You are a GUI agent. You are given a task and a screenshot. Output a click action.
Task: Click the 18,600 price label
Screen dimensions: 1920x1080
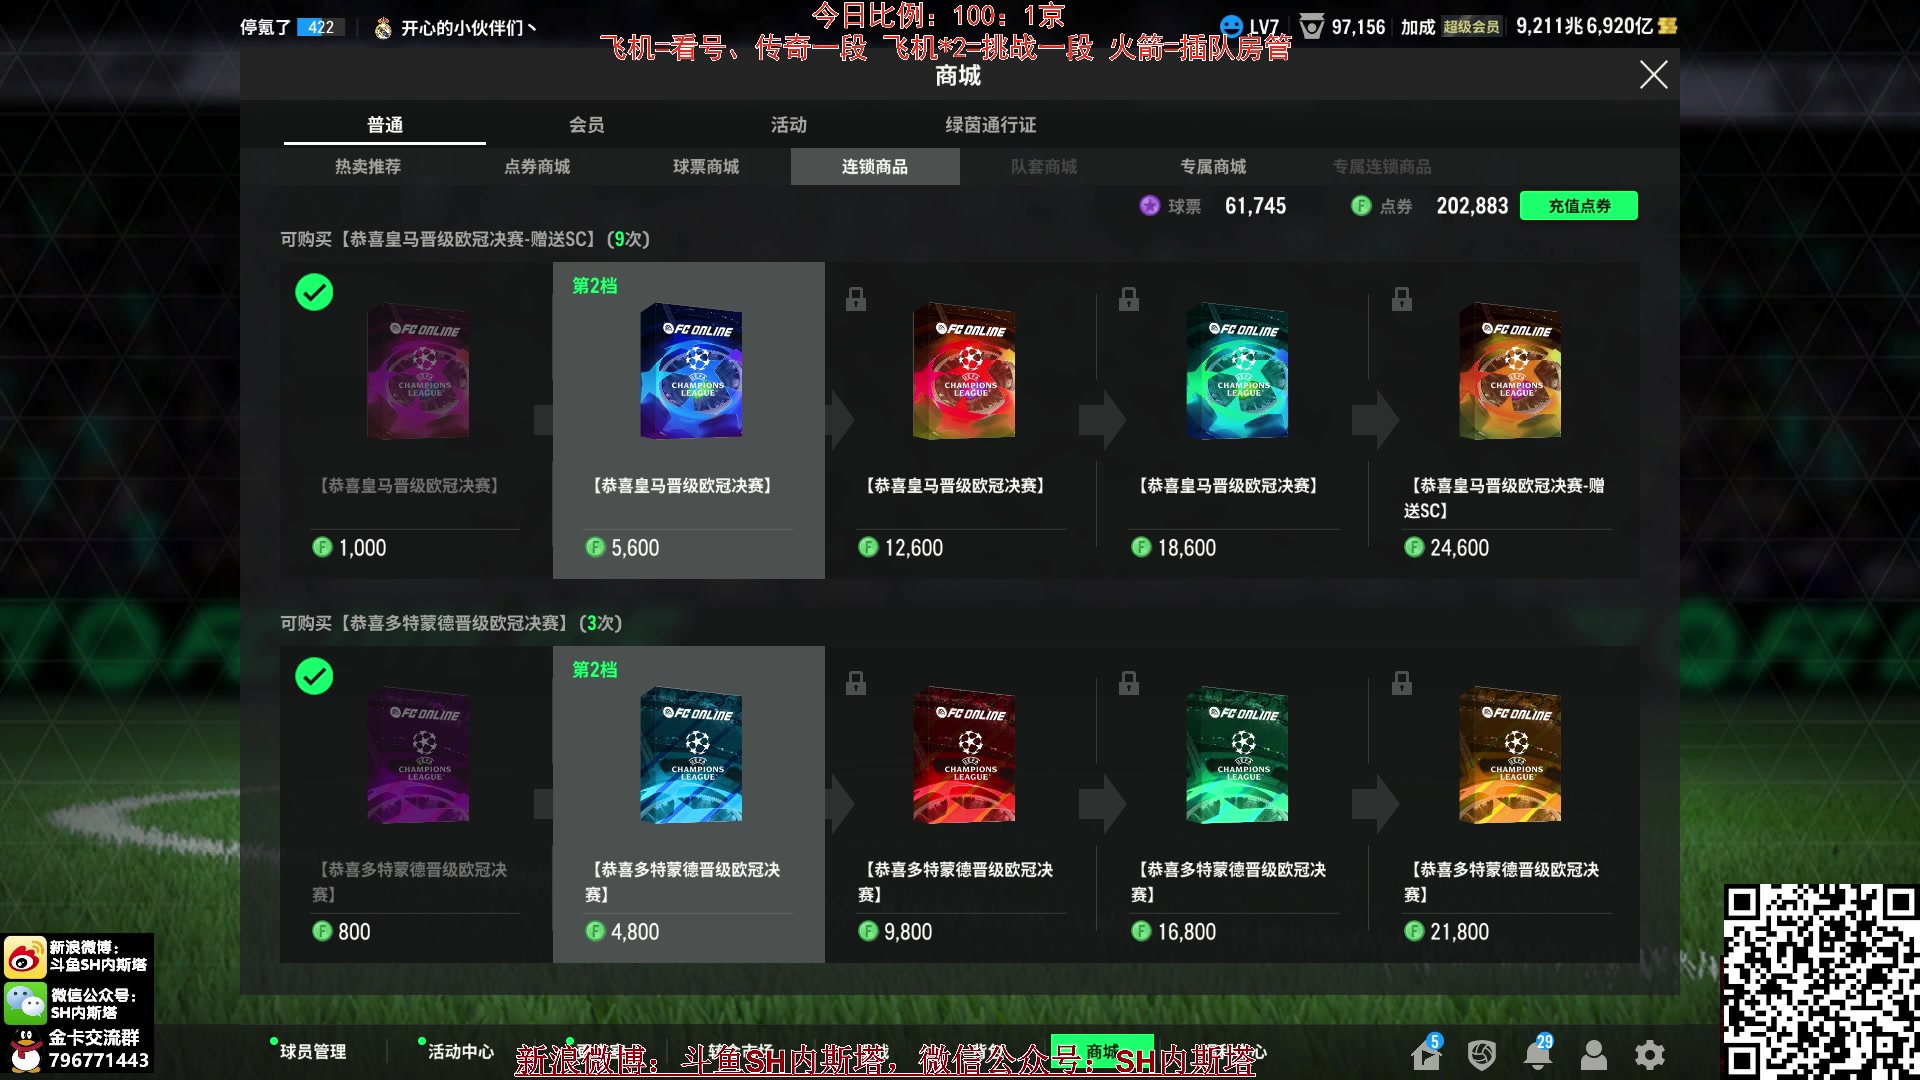pos(1187,548)
